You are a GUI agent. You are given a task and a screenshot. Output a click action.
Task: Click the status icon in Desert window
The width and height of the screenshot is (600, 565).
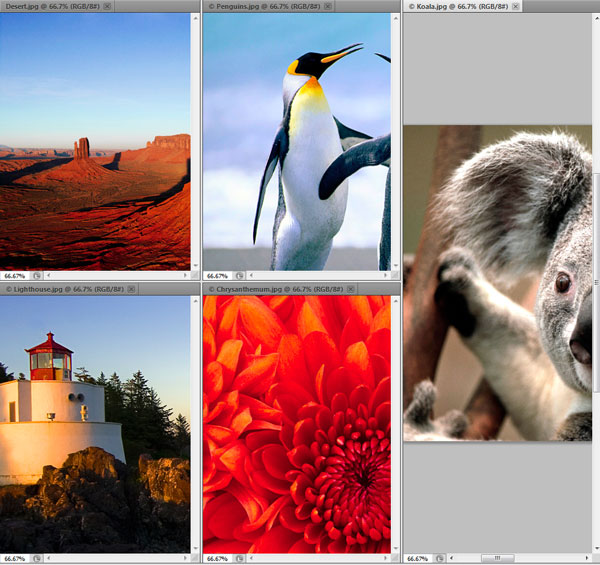(36, 275)
